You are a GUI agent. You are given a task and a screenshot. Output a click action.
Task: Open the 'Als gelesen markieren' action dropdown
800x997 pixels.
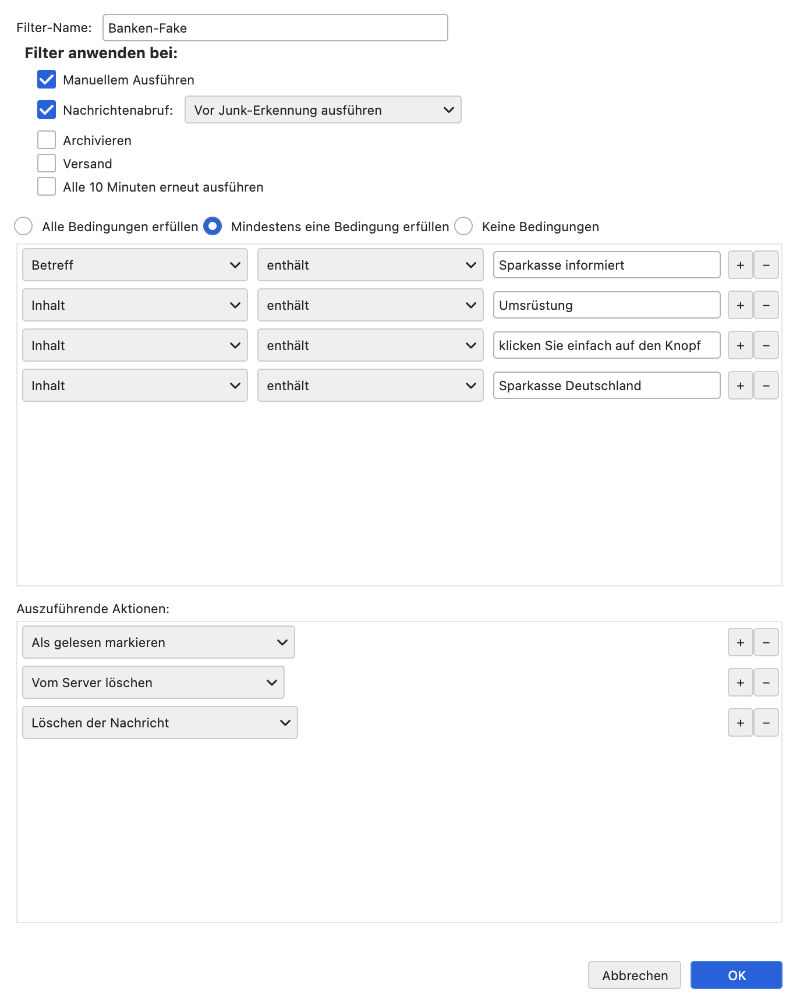[158, 642]
